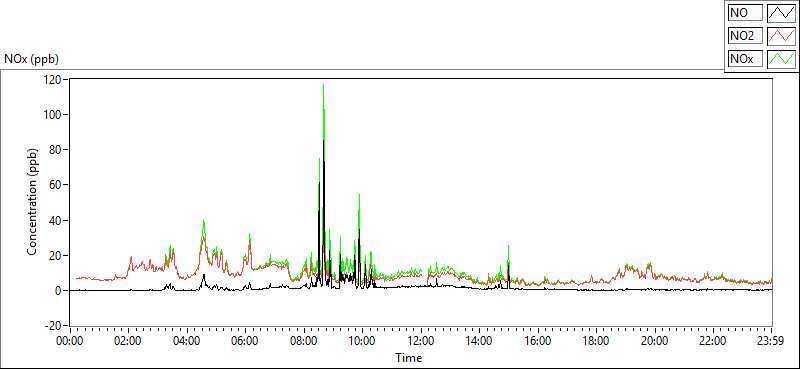The height and width of the screenshot is (369, 800).
Task: Select the NO plot name in legend
Action: 745,13
